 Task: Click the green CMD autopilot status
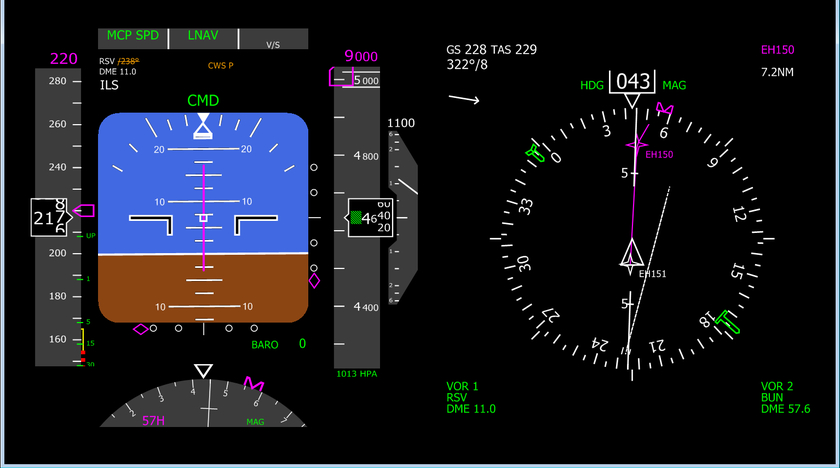203,101
